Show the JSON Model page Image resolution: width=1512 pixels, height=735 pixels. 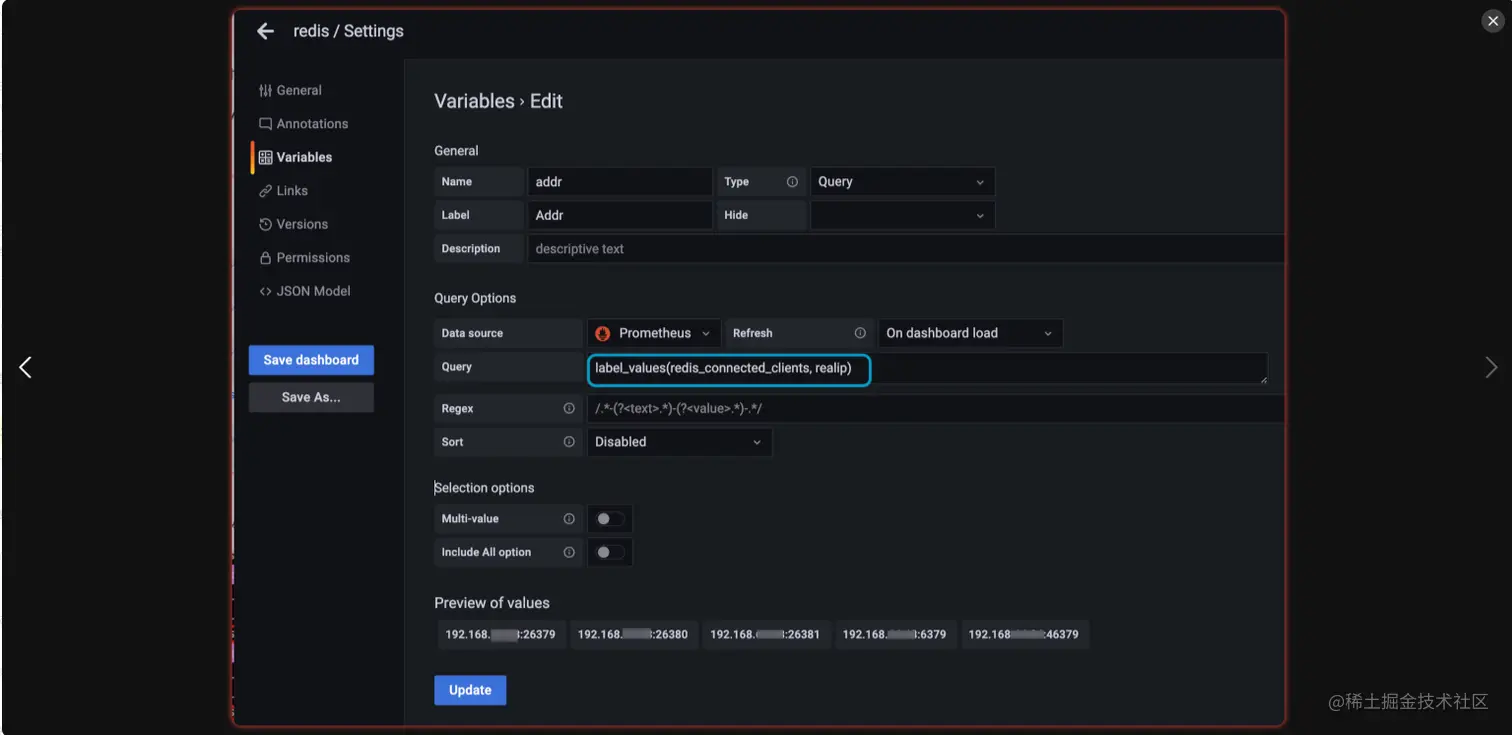304,291
